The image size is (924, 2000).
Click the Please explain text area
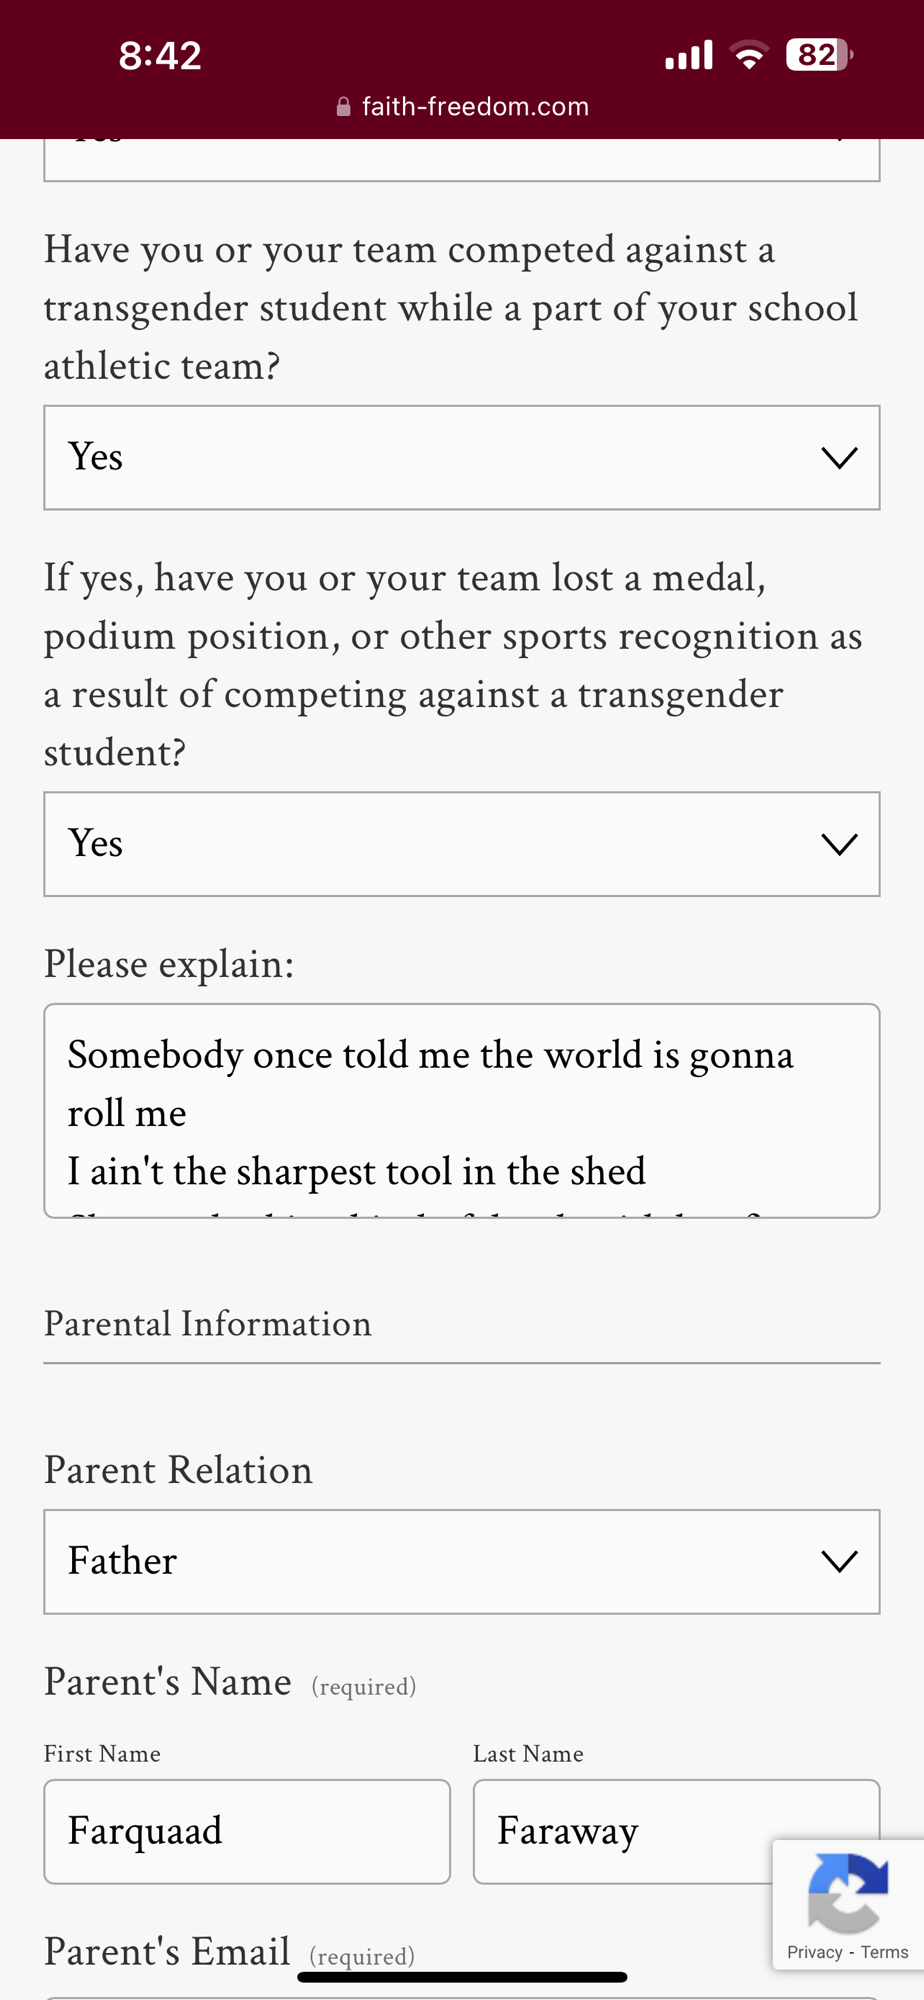pyautogui.click(x=461, y=1110)
